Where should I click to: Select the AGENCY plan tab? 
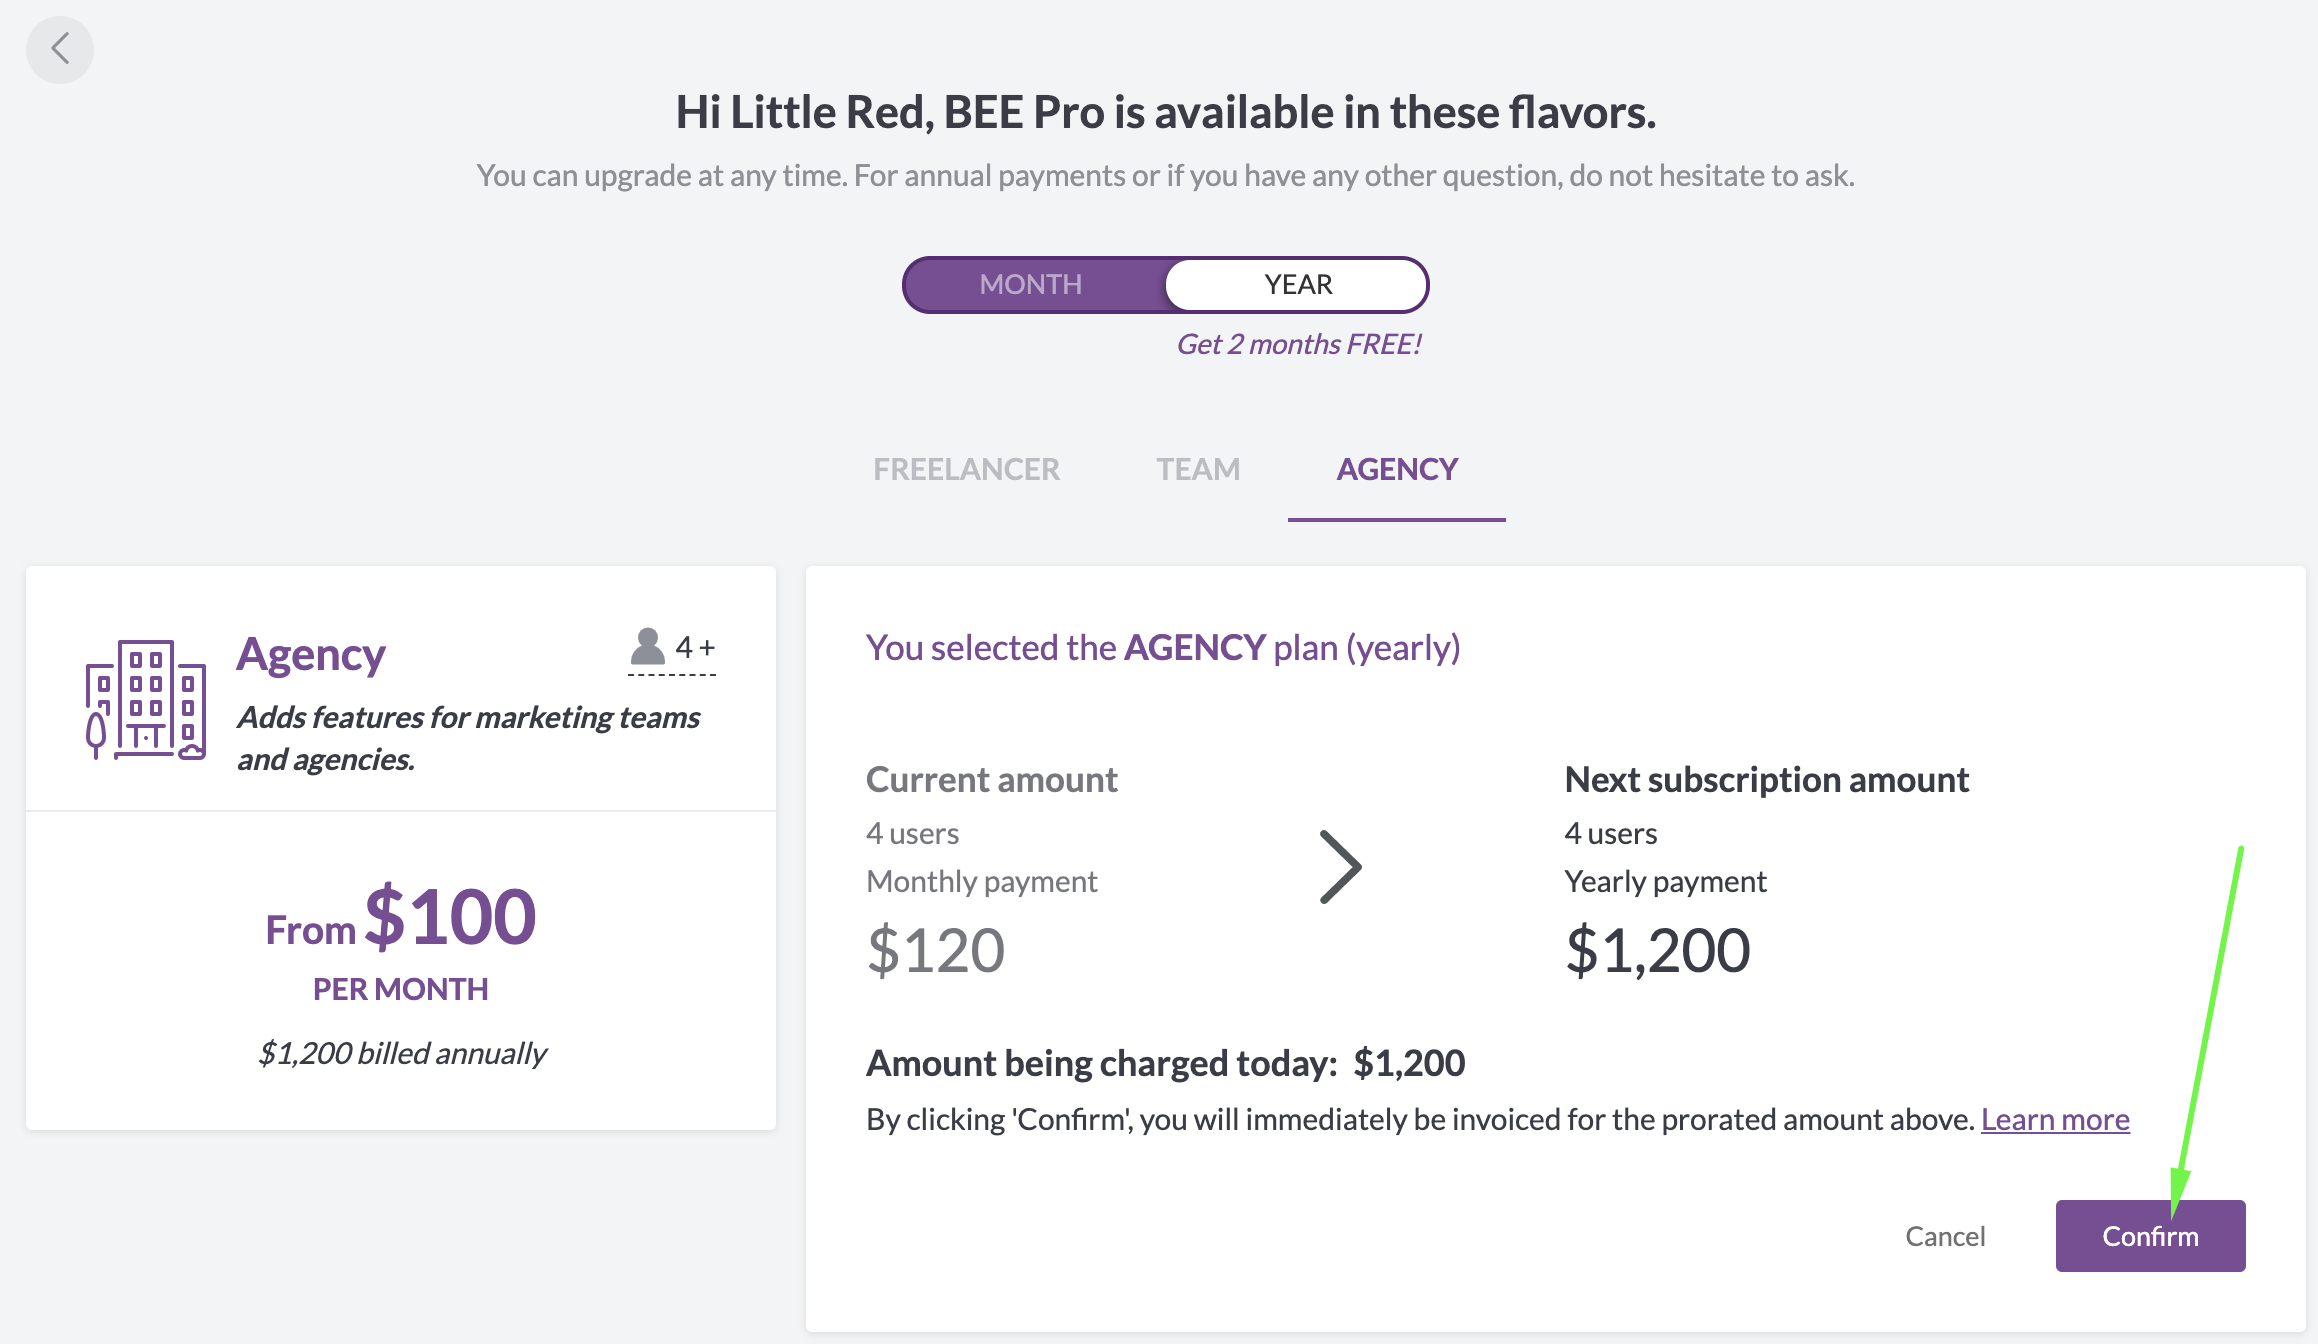[1397, 469]
